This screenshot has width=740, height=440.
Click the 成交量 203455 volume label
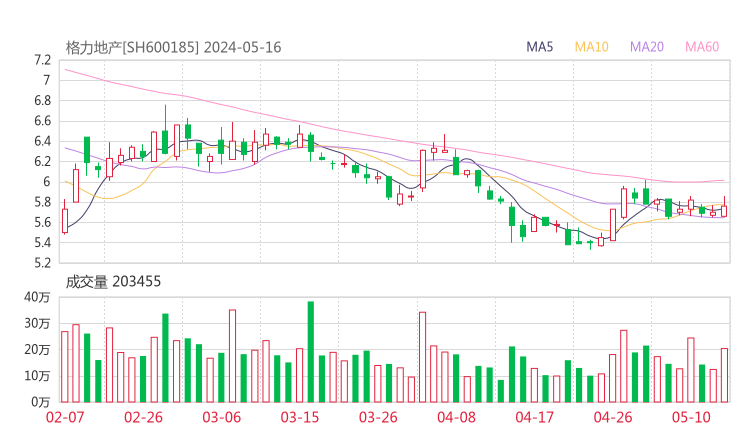click(x=113, y=282)
